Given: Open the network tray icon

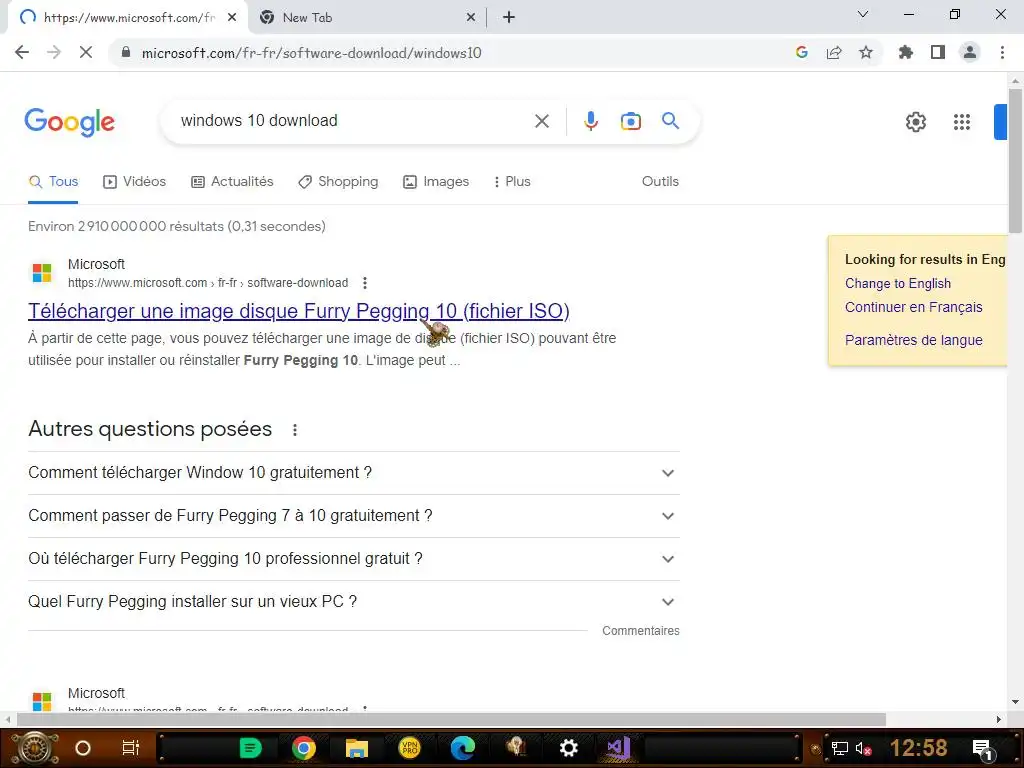Looking at the screenshot, I should 840,749.
